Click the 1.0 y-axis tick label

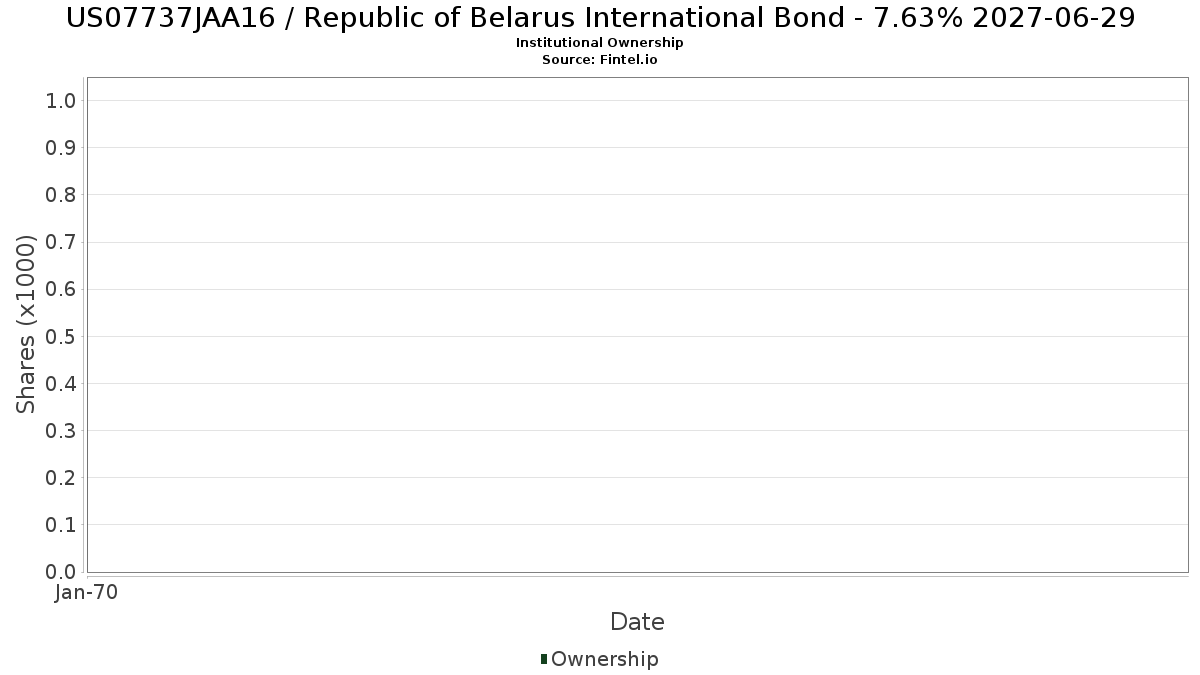click(x=61, y=100)
